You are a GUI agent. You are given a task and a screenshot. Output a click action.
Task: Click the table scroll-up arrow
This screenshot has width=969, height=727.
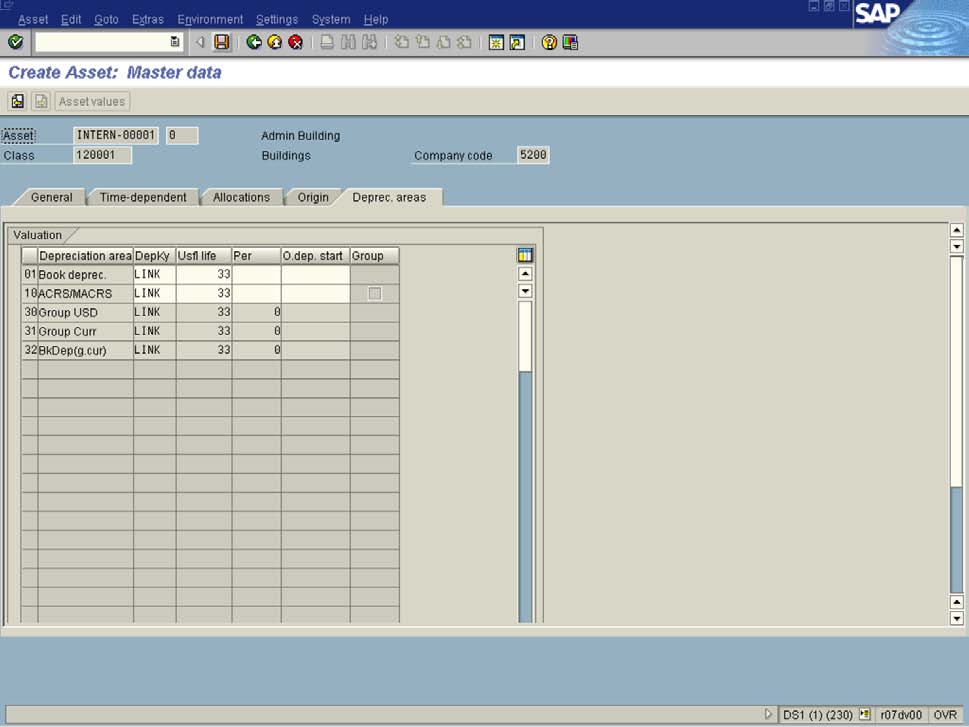click(x=524, y=273)
